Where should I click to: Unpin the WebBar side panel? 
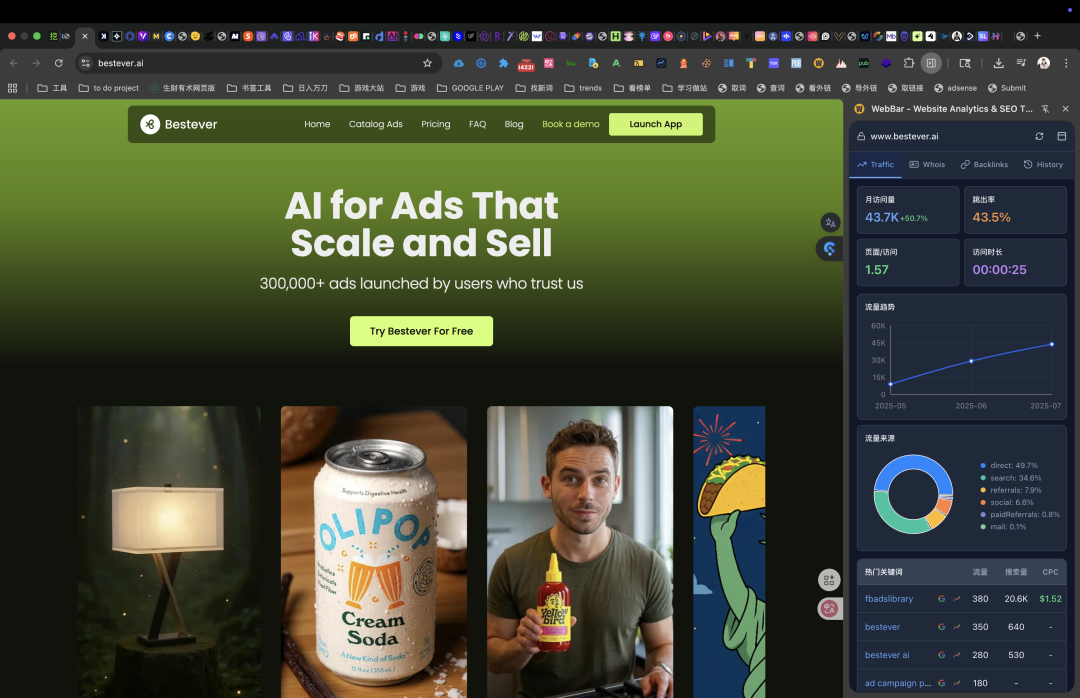[x=1045, y=109]
